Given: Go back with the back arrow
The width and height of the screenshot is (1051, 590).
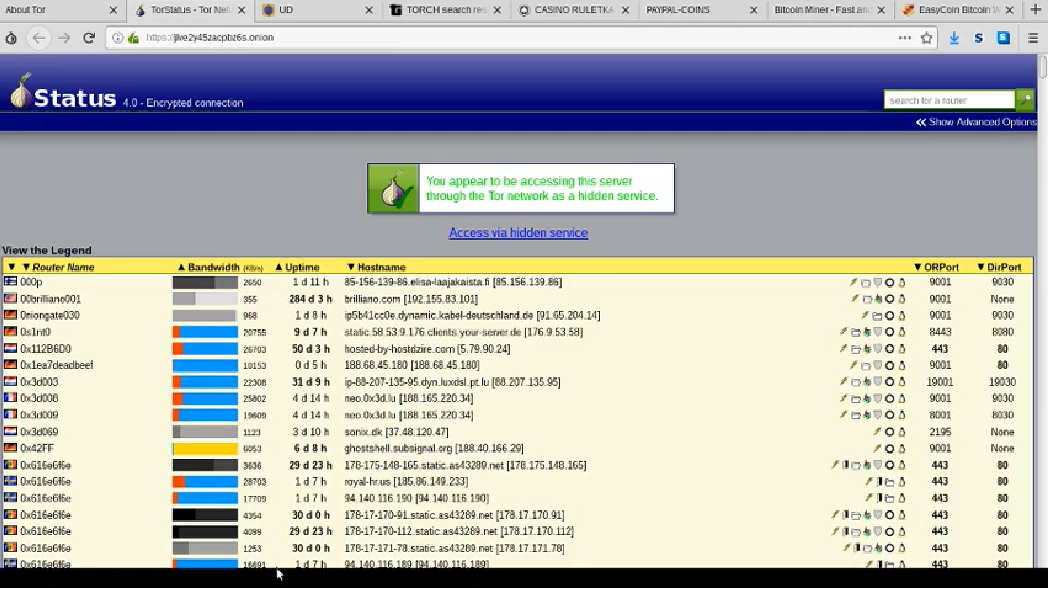Looking at the screenshot, I should point(39,38).
